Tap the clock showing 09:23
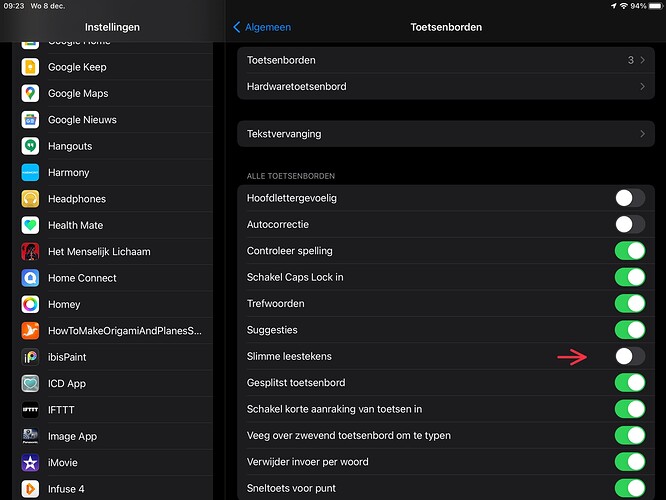The image size is (666, 500). click(14, 6)
